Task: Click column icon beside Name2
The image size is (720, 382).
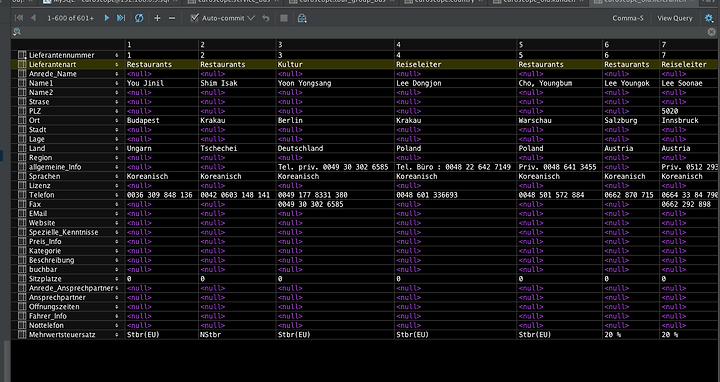Action: [22, 92]
